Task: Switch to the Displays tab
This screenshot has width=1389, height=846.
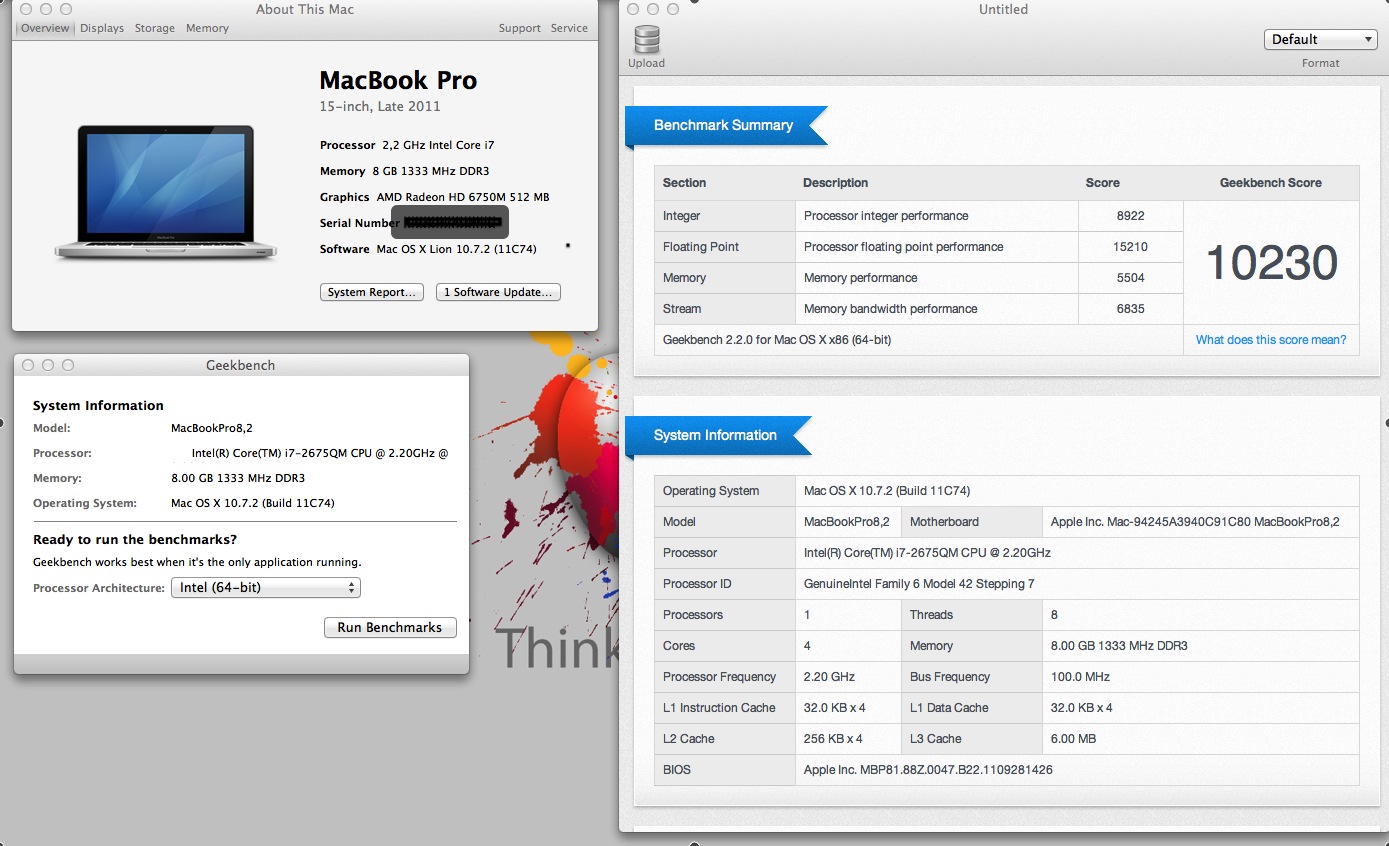Action: [102, 28]
